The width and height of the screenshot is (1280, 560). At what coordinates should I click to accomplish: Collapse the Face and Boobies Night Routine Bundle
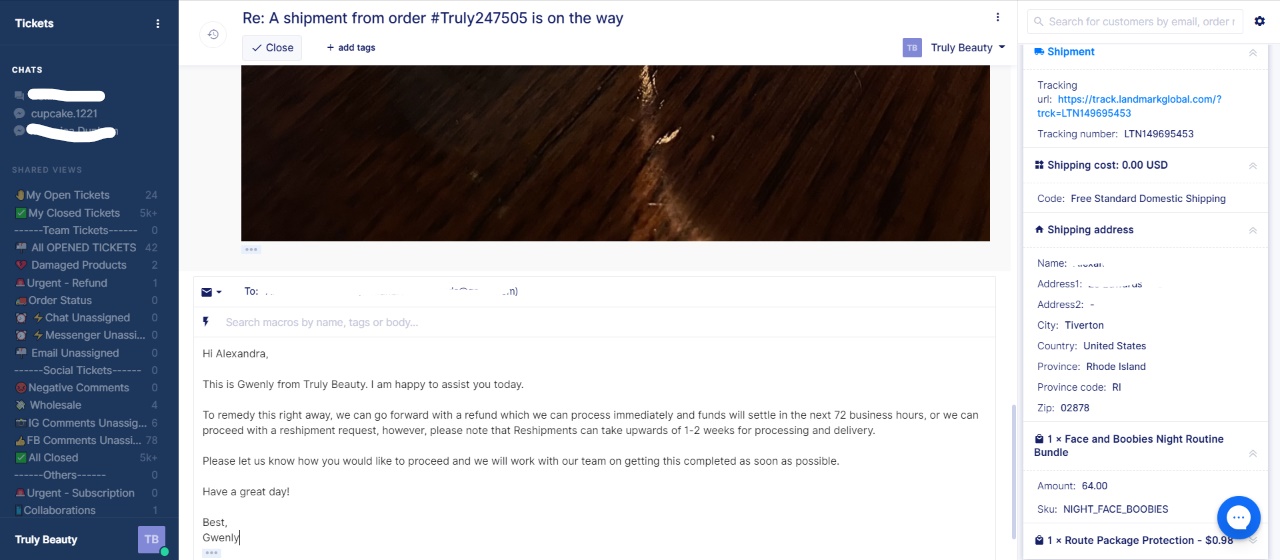pos(1252,453)
